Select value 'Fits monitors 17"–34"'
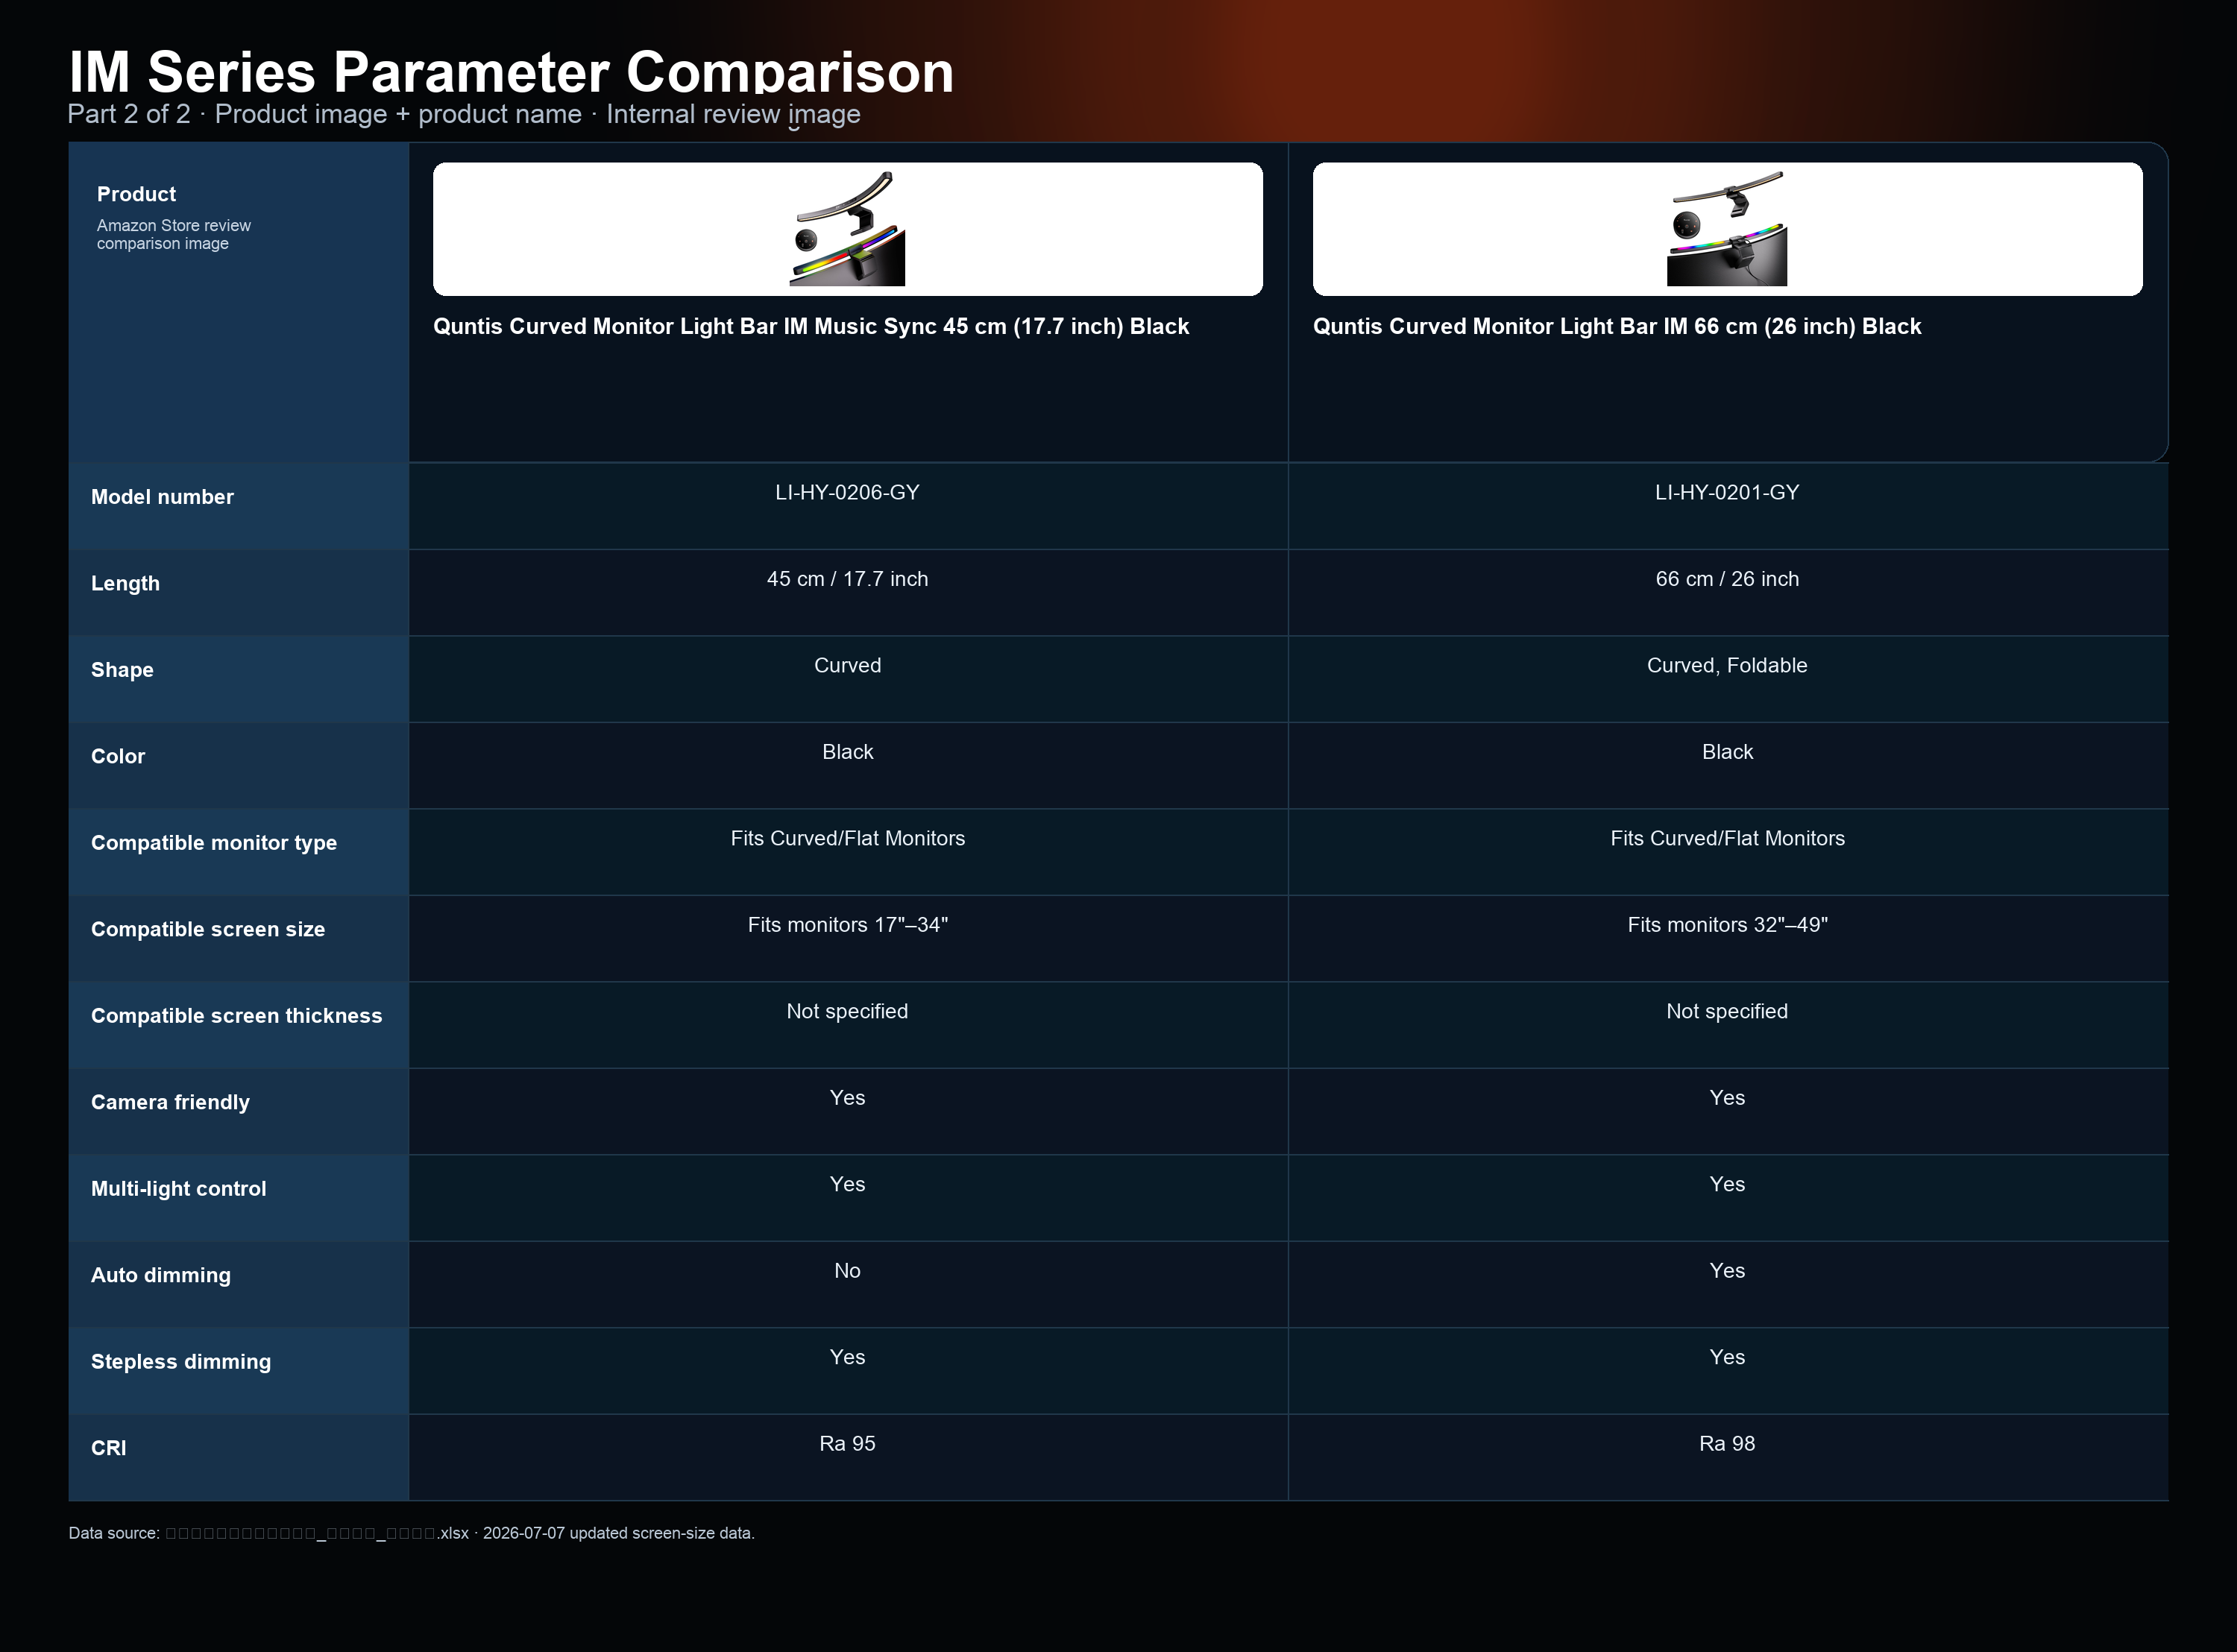The image size is (2237, 1652). pyautogui.click(x=847, y=925)
